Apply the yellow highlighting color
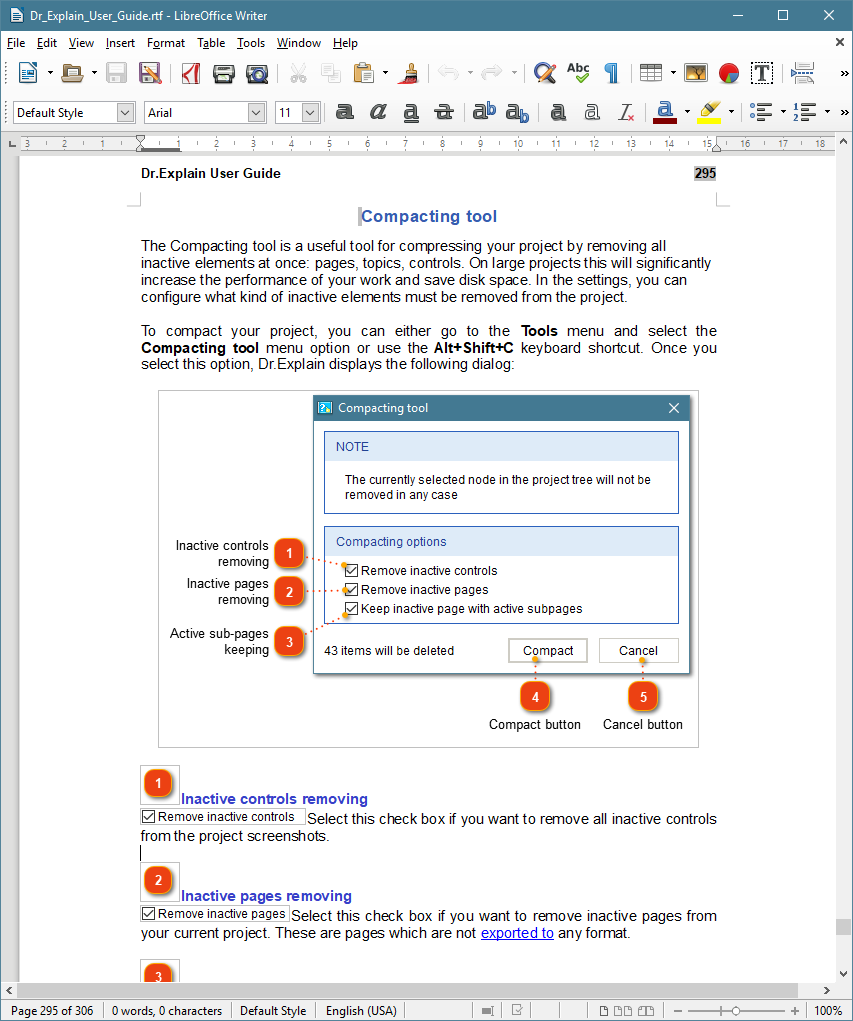Viewport: 853px width, 1021px height. click(x=709, y=112)
